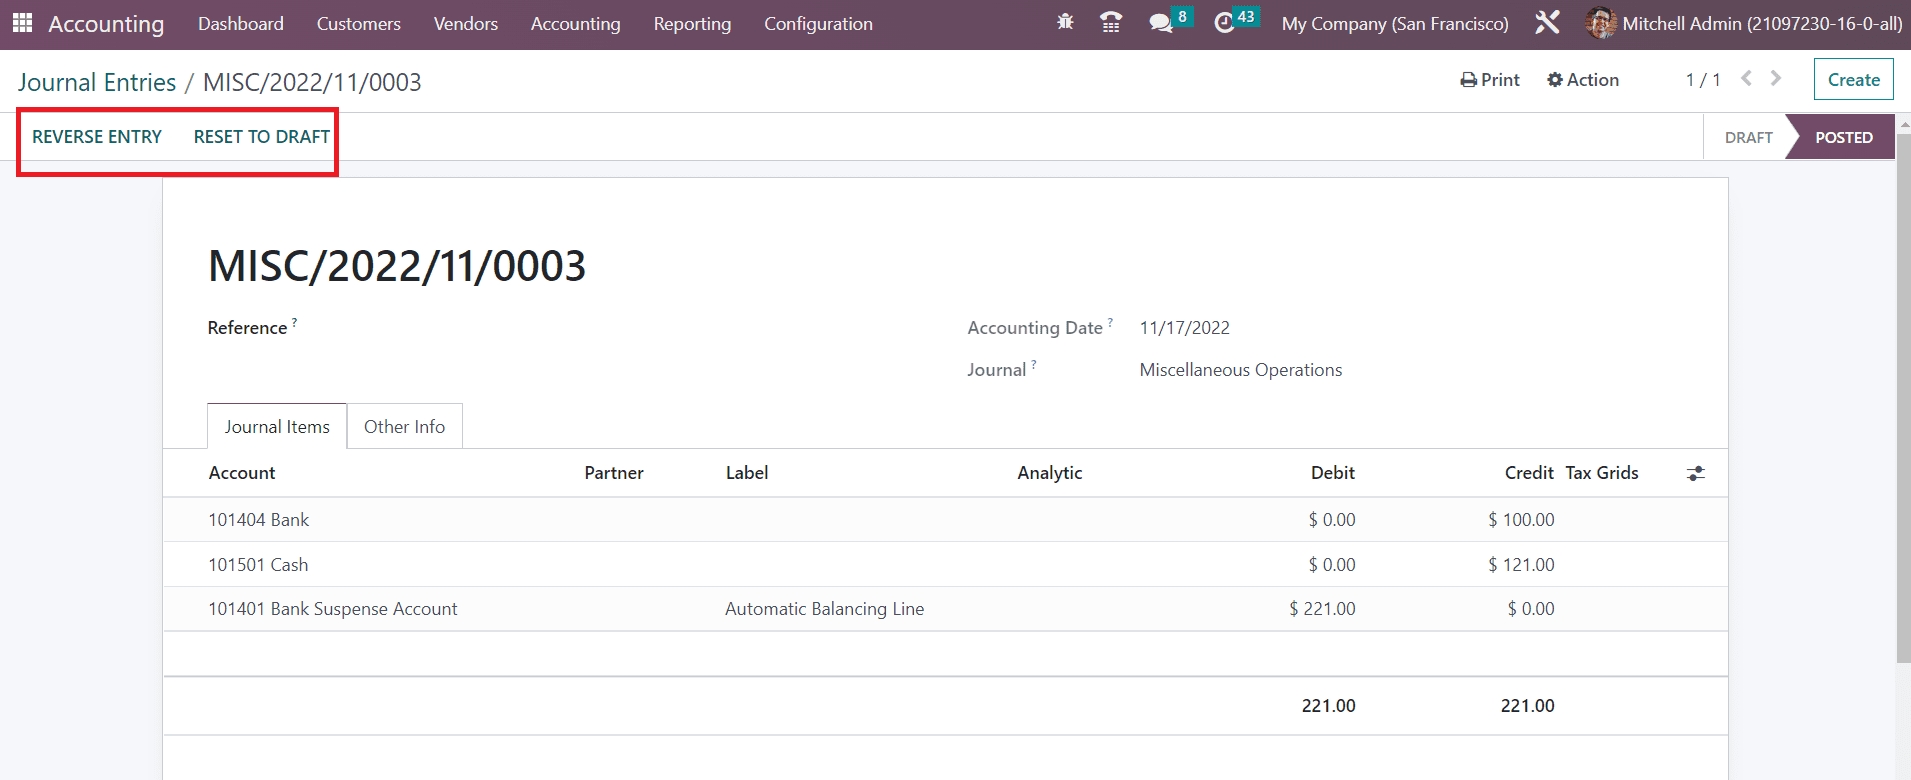
Task: Go to previous record arrow
Action: pos(1746,78)
